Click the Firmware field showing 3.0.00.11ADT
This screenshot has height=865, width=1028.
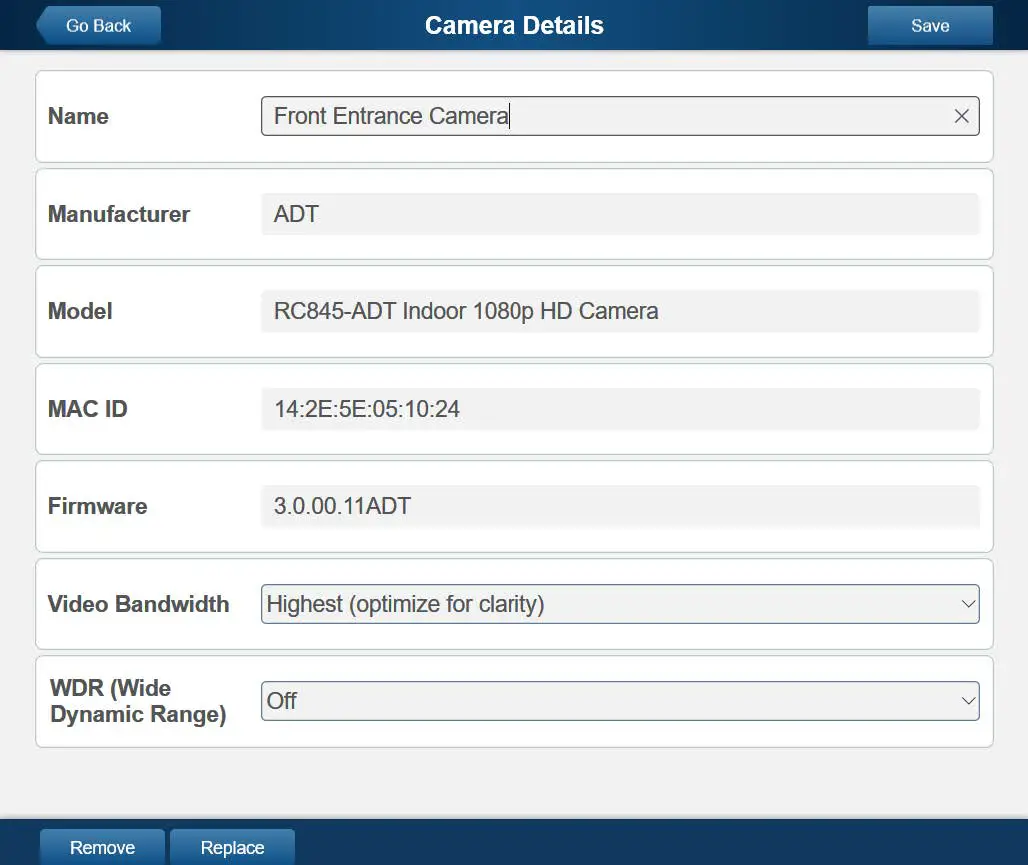point(620,506)
